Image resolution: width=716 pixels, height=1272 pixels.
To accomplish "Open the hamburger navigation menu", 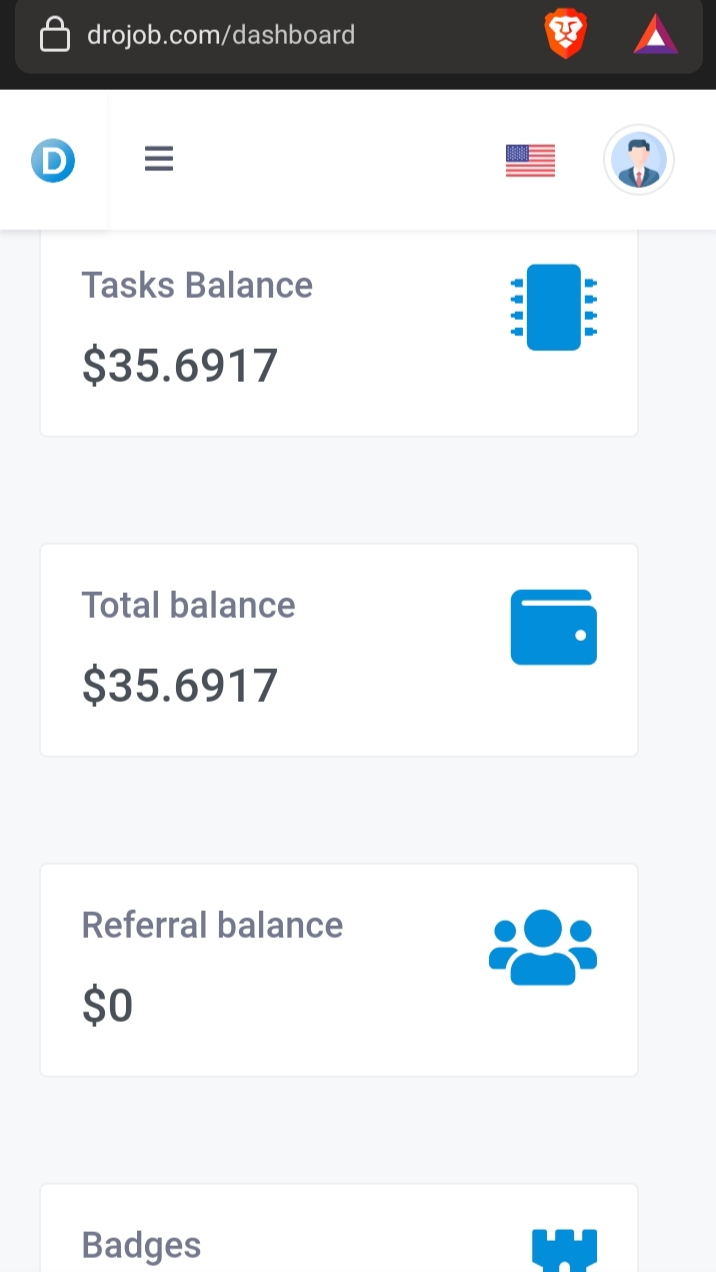I will coord(159,159).
